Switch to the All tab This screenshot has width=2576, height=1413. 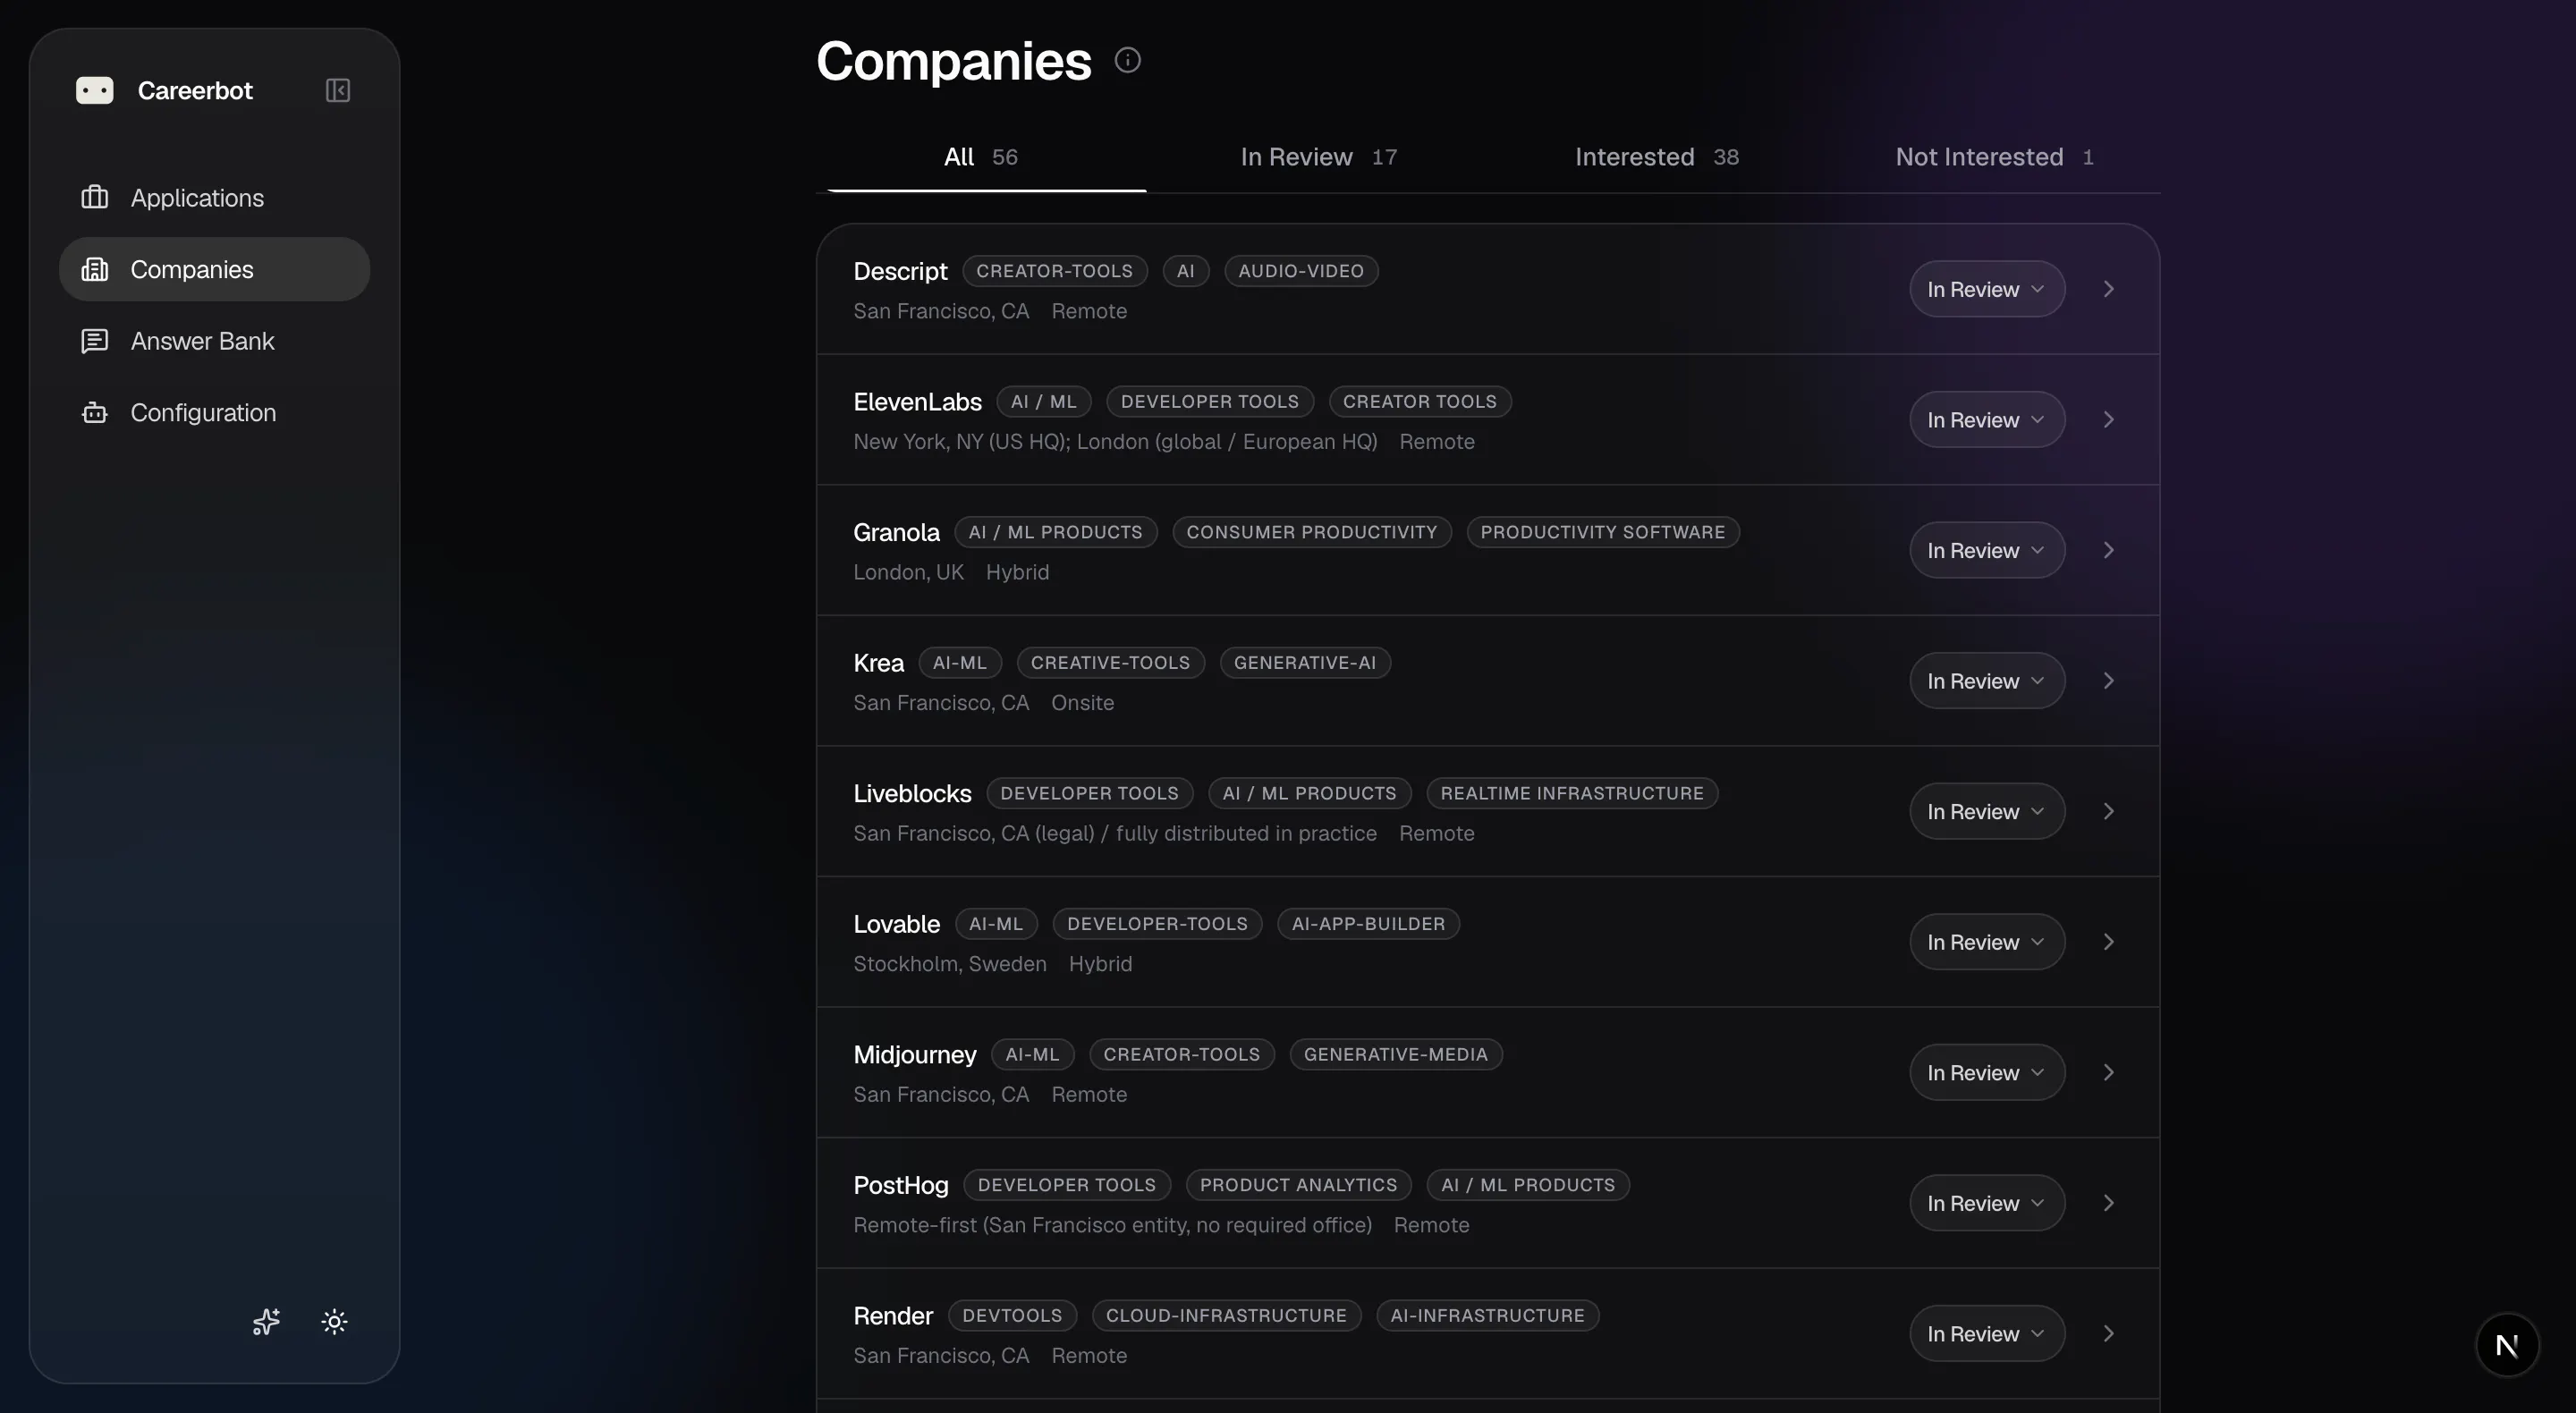pyautogui.click(x=981, y=157)
